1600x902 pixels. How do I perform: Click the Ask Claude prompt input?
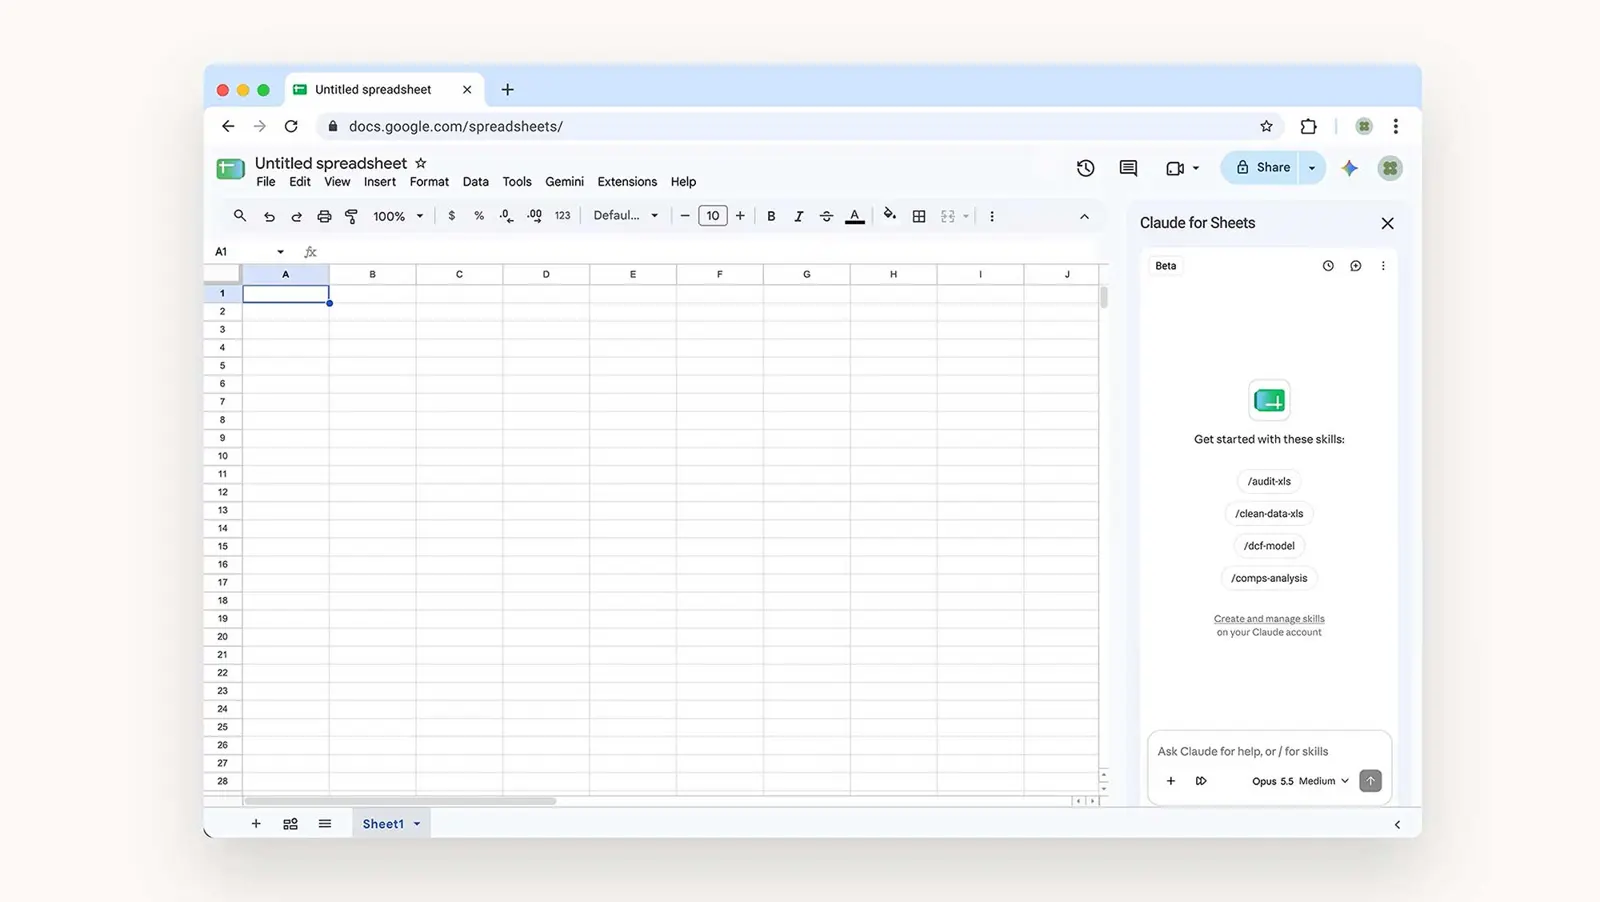[x=1269, y=751]
